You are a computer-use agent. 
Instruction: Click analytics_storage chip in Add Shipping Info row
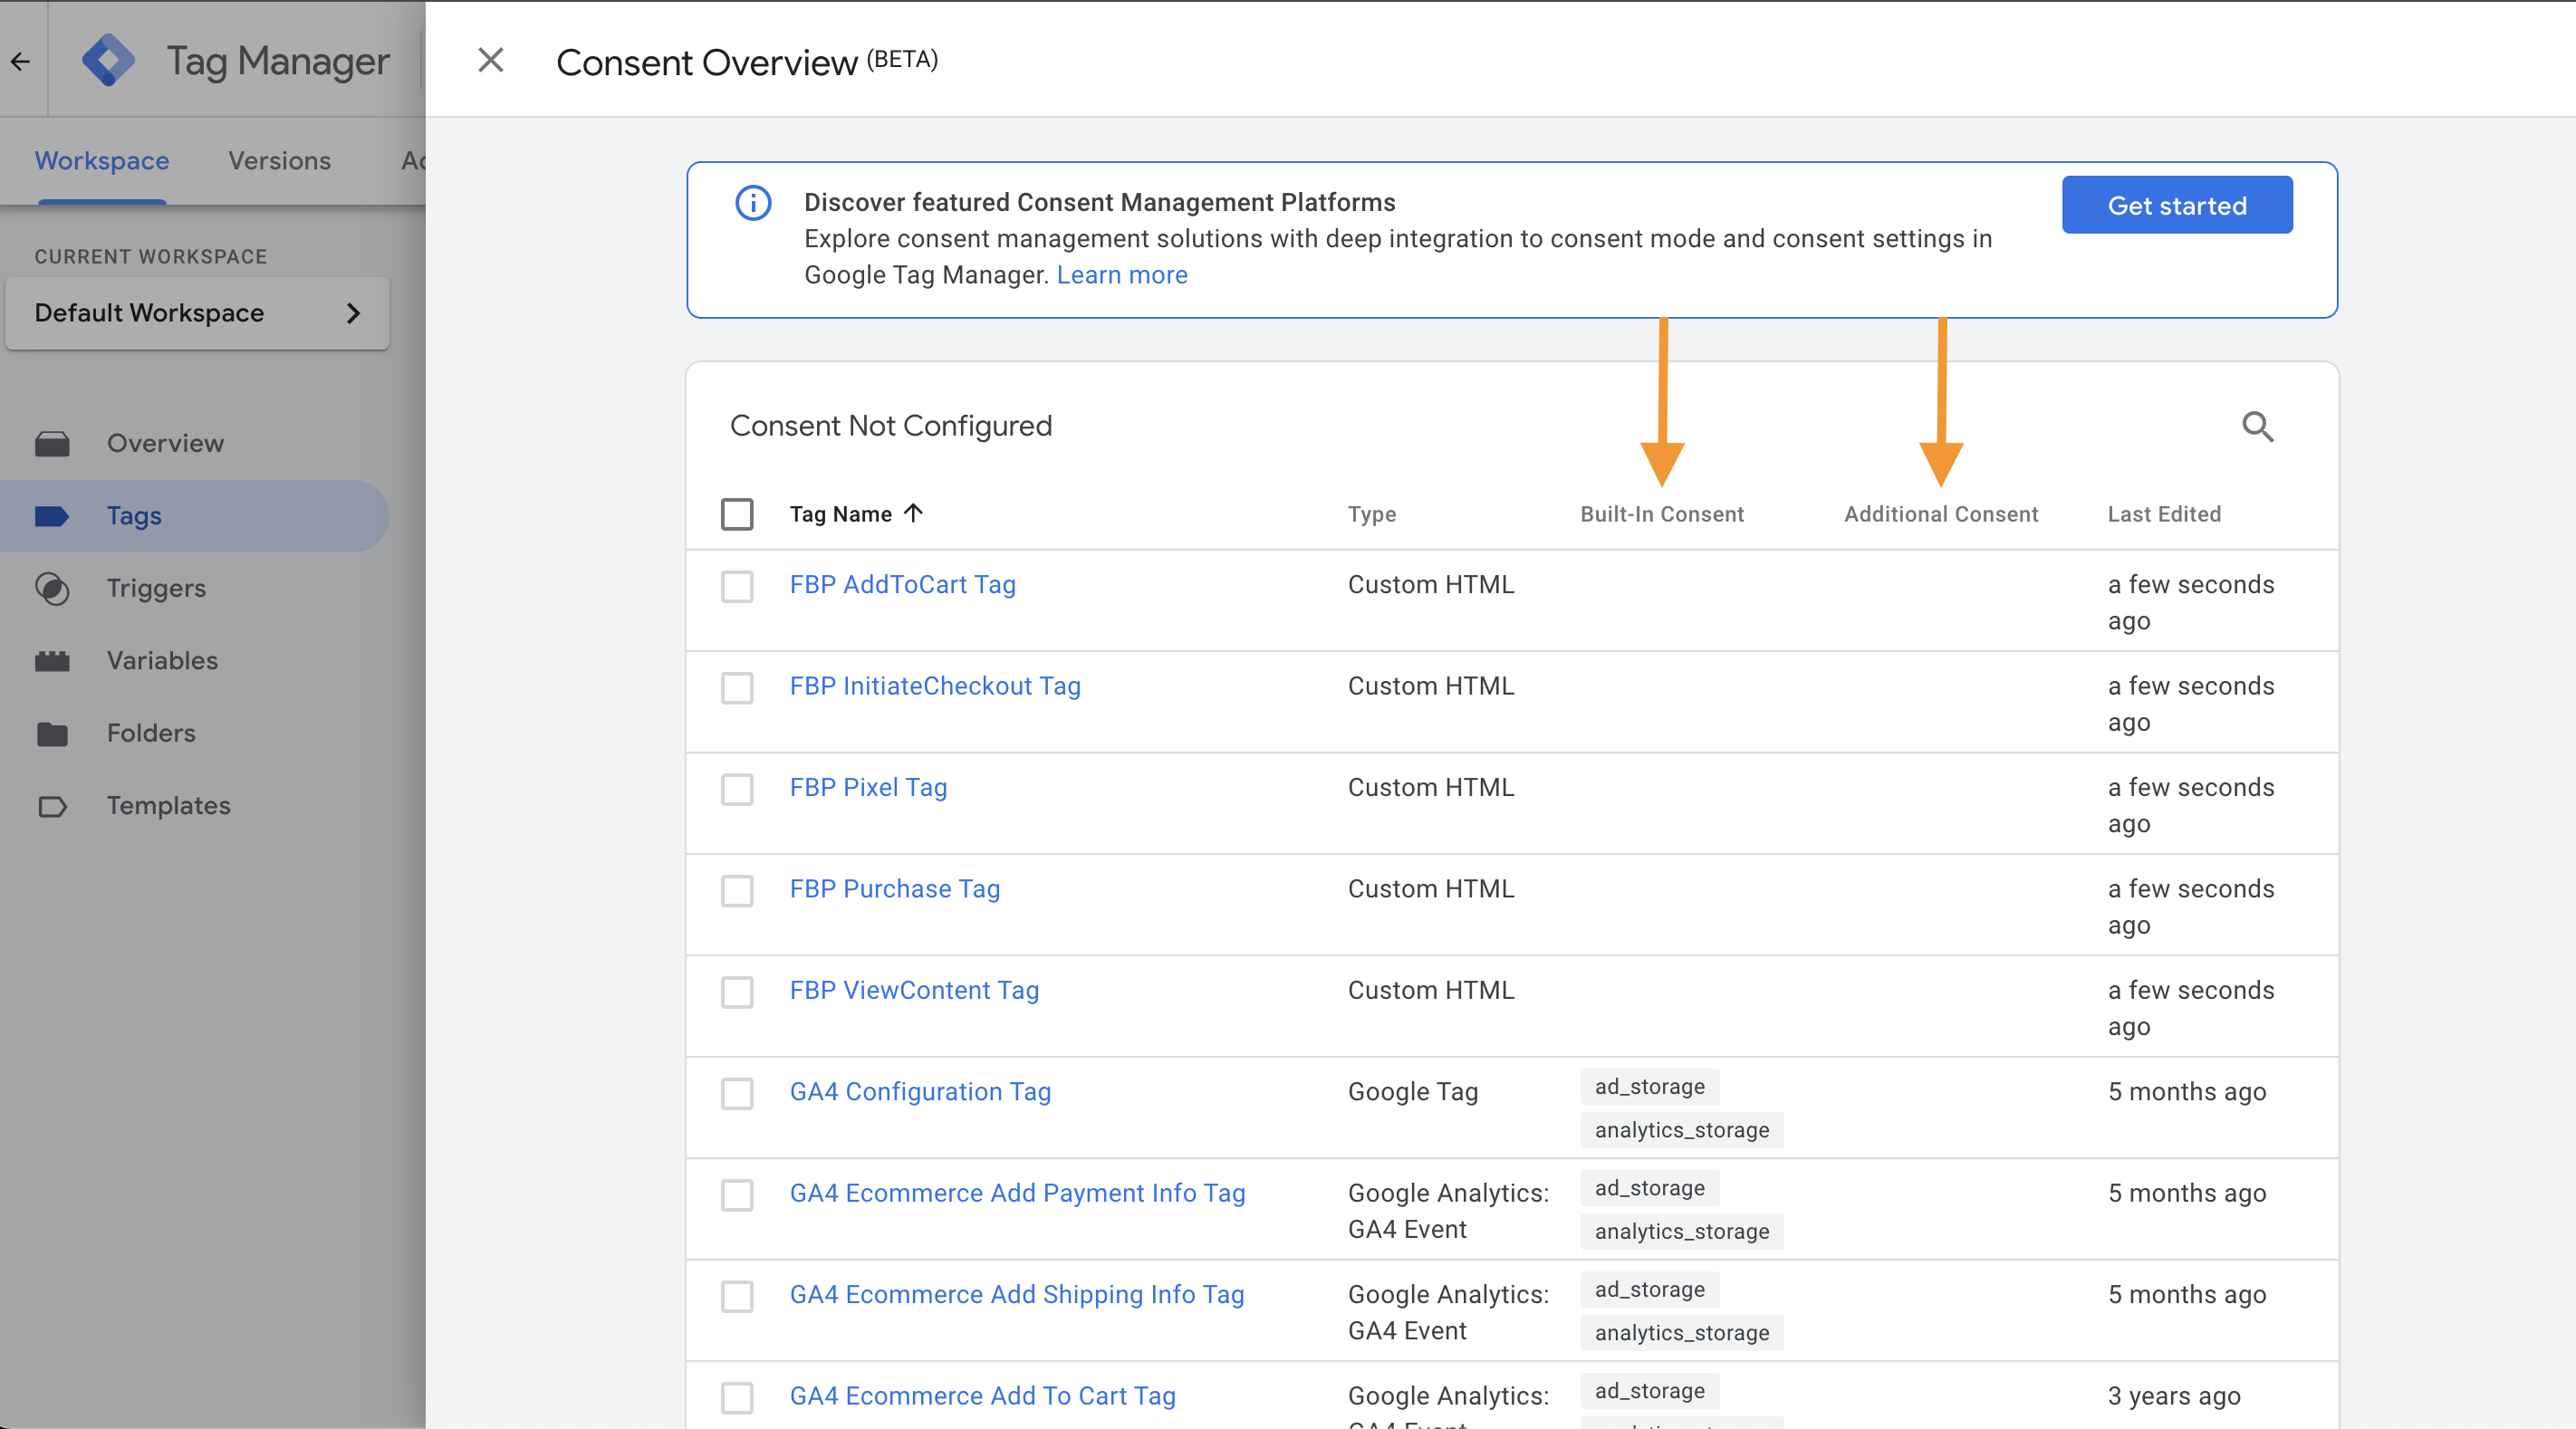(x=1681, y=1333)
